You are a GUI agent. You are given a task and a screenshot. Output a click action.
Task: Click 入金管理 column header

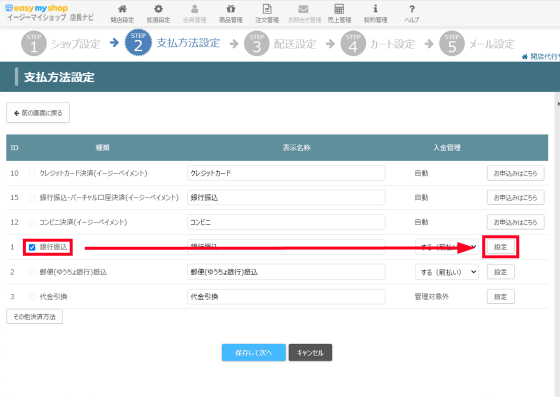(447, 147)
